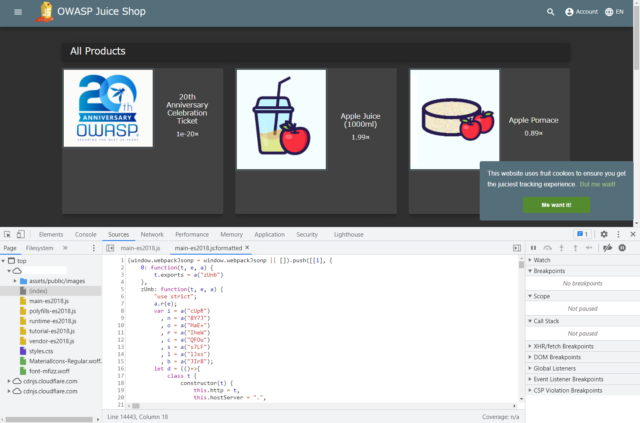Open the EN language selector
The height and width of the screenshot is (423, 640).
click(x=614, y=12)
